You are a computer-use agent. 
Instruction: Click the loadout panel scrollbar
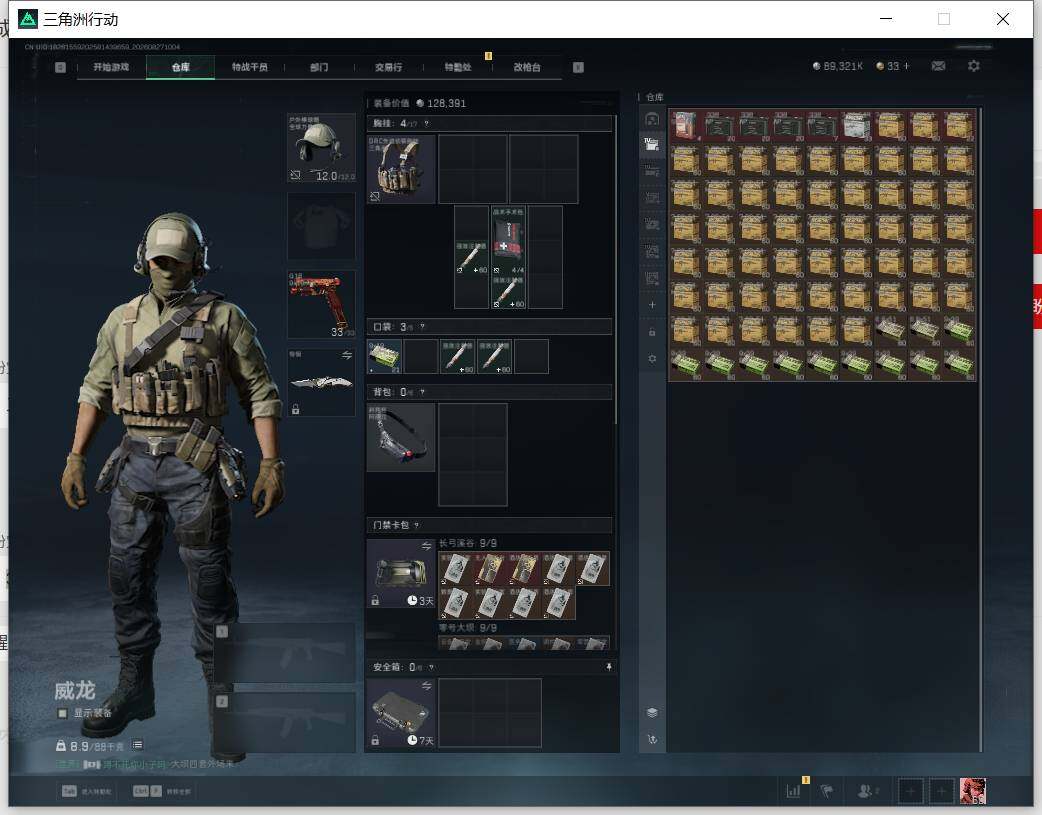coord(616,269)
